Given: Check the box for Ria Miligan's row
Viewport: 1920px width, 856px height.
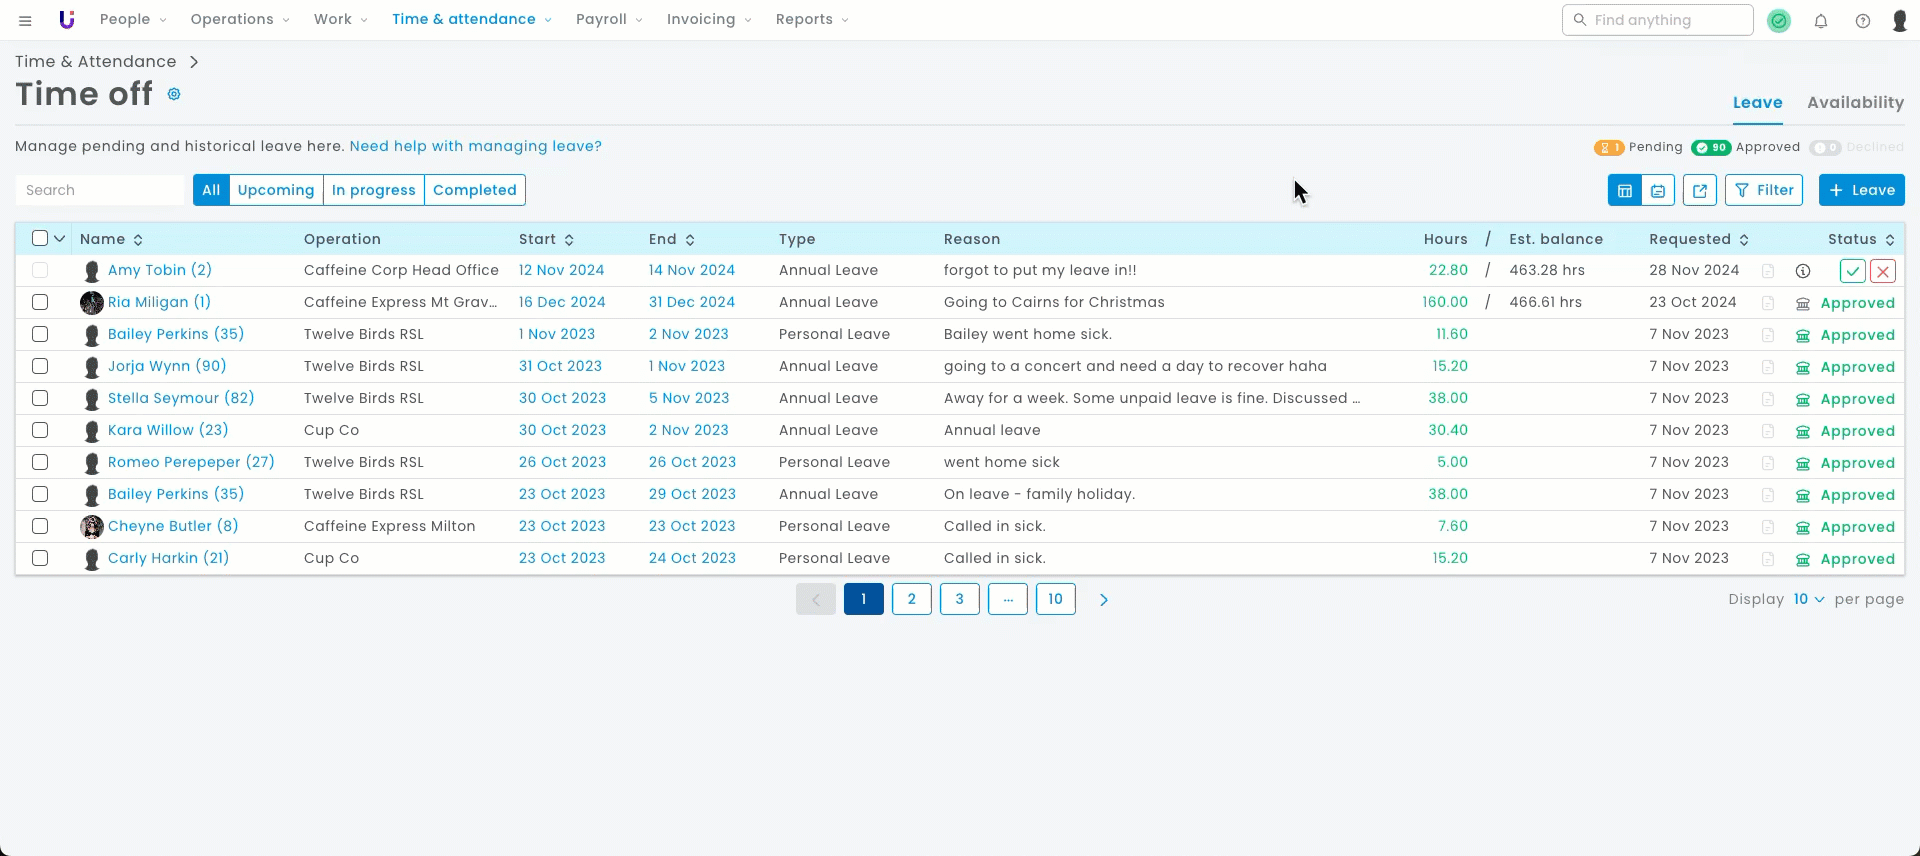Looking at the screenshot, I should (x=40, y=302).
